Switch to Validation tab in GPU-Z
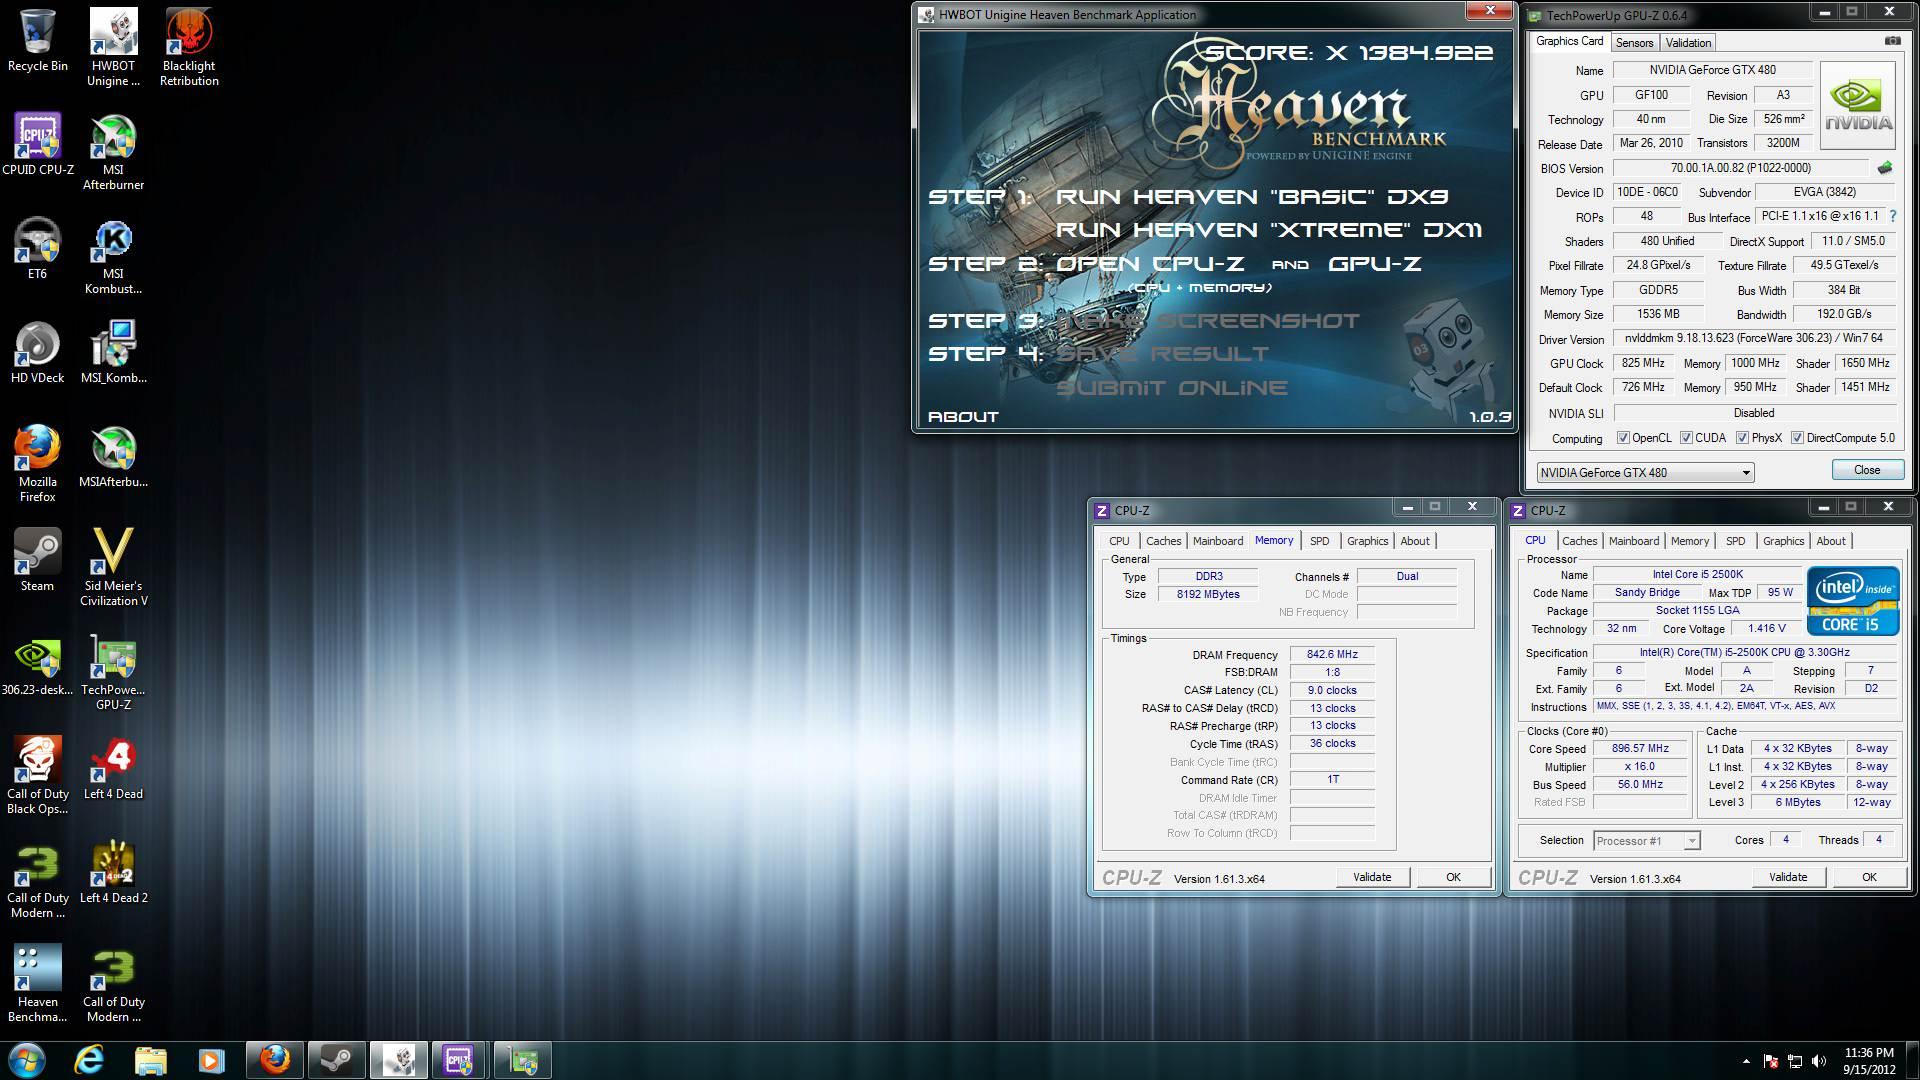This screenshot has width=1920, height=1080. click(x=1688, y=42)
